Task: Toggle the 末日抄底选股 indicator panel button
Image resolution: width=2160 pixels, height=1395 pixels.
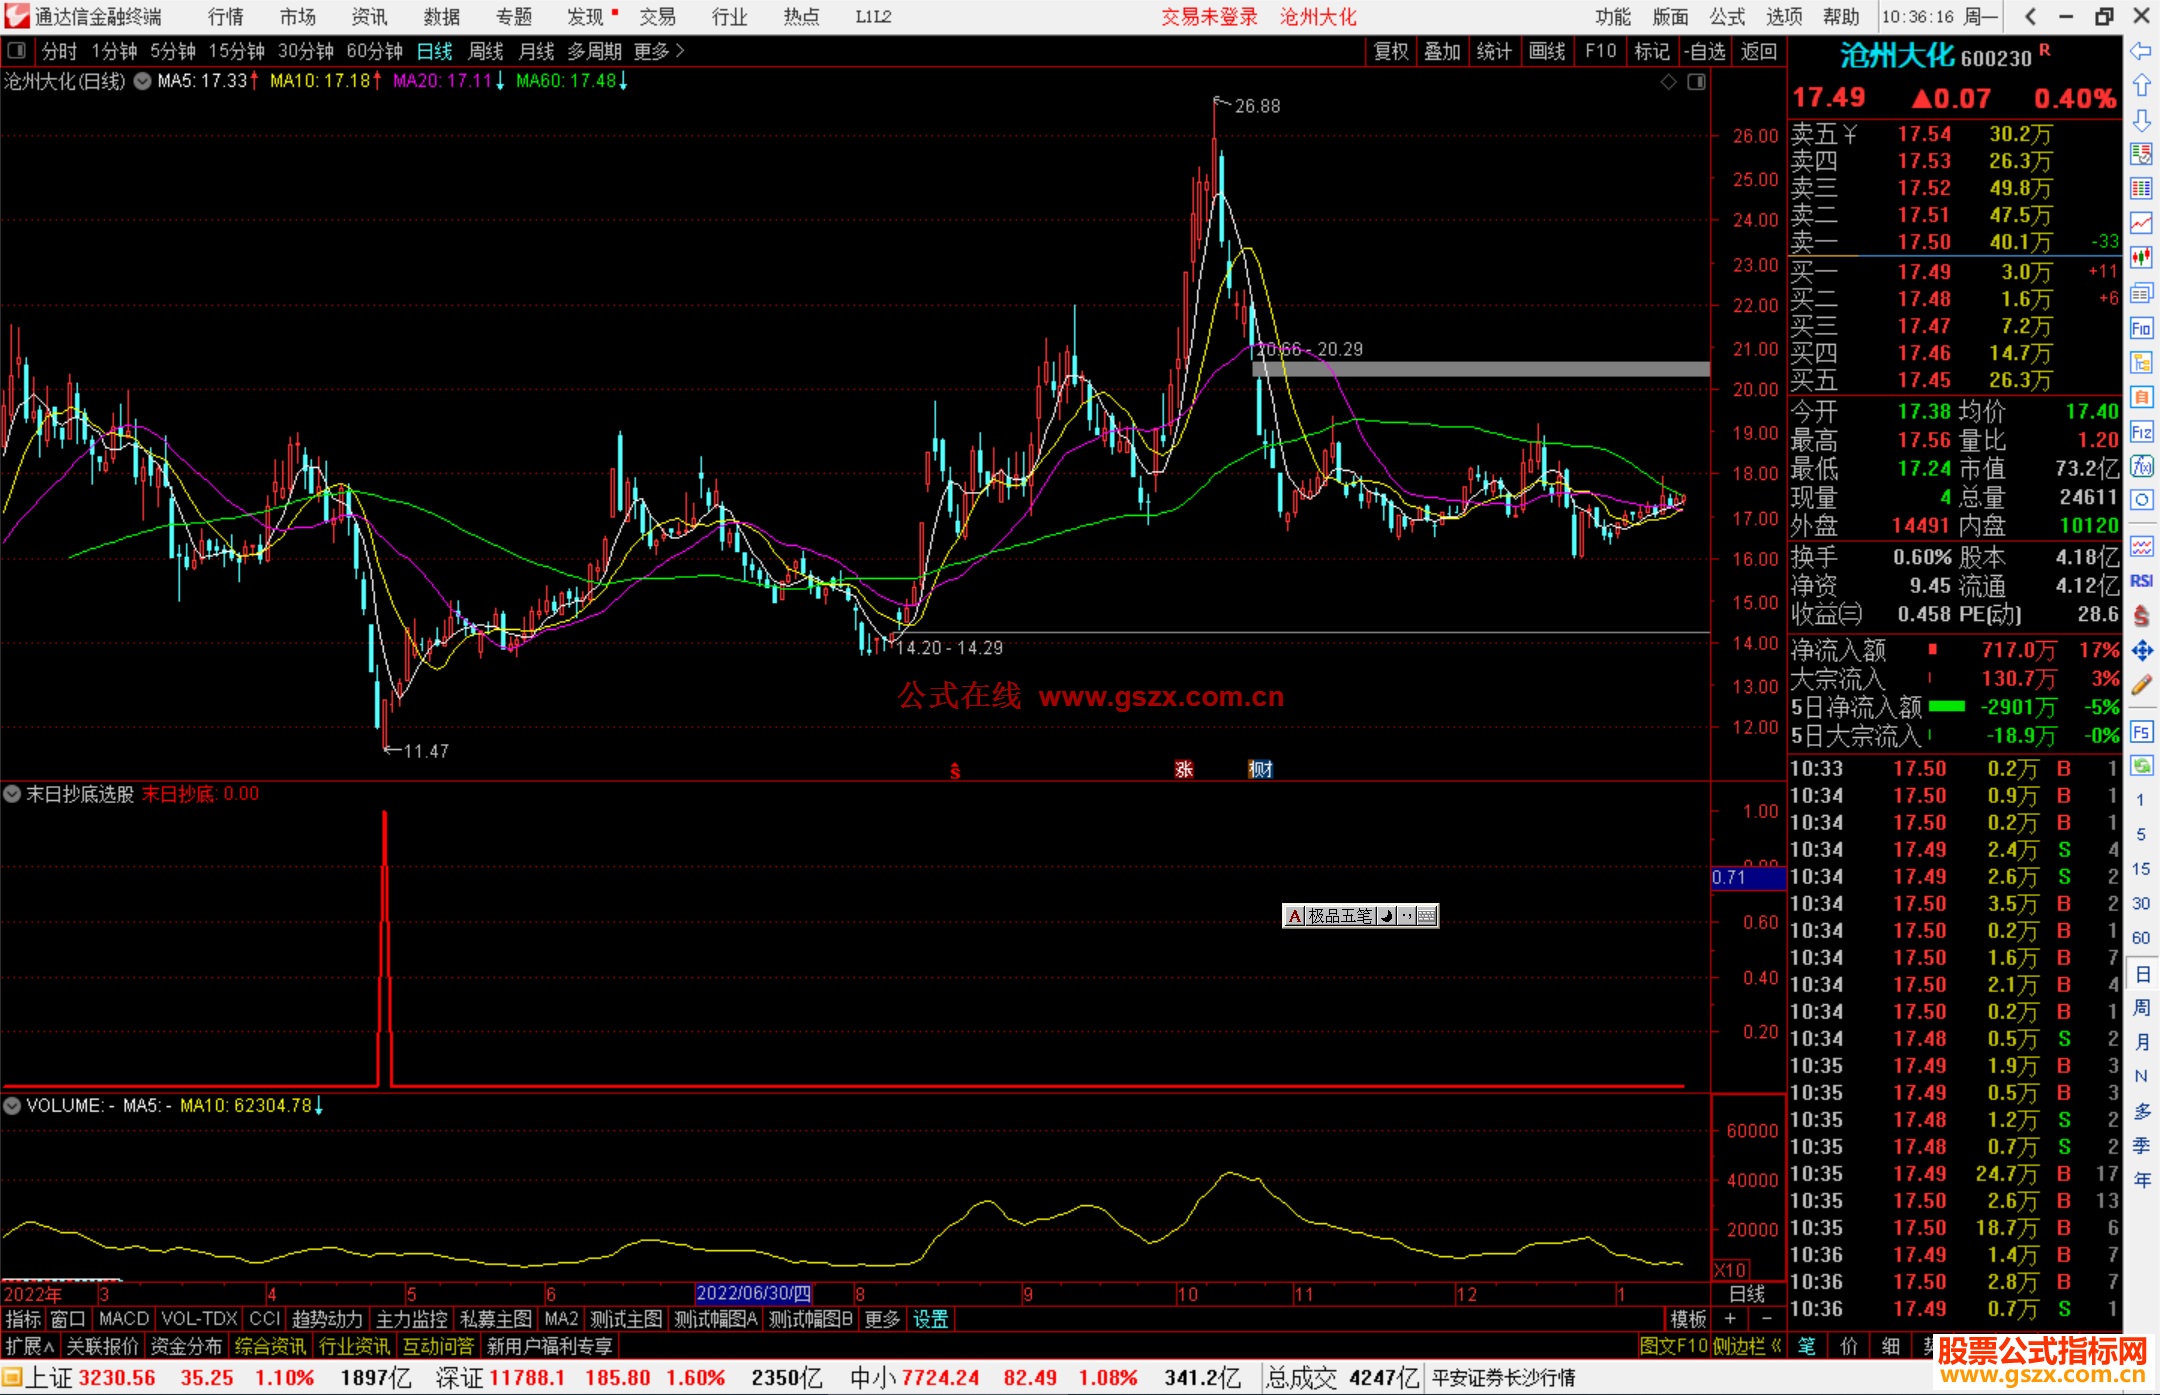Action: (12, 794)
